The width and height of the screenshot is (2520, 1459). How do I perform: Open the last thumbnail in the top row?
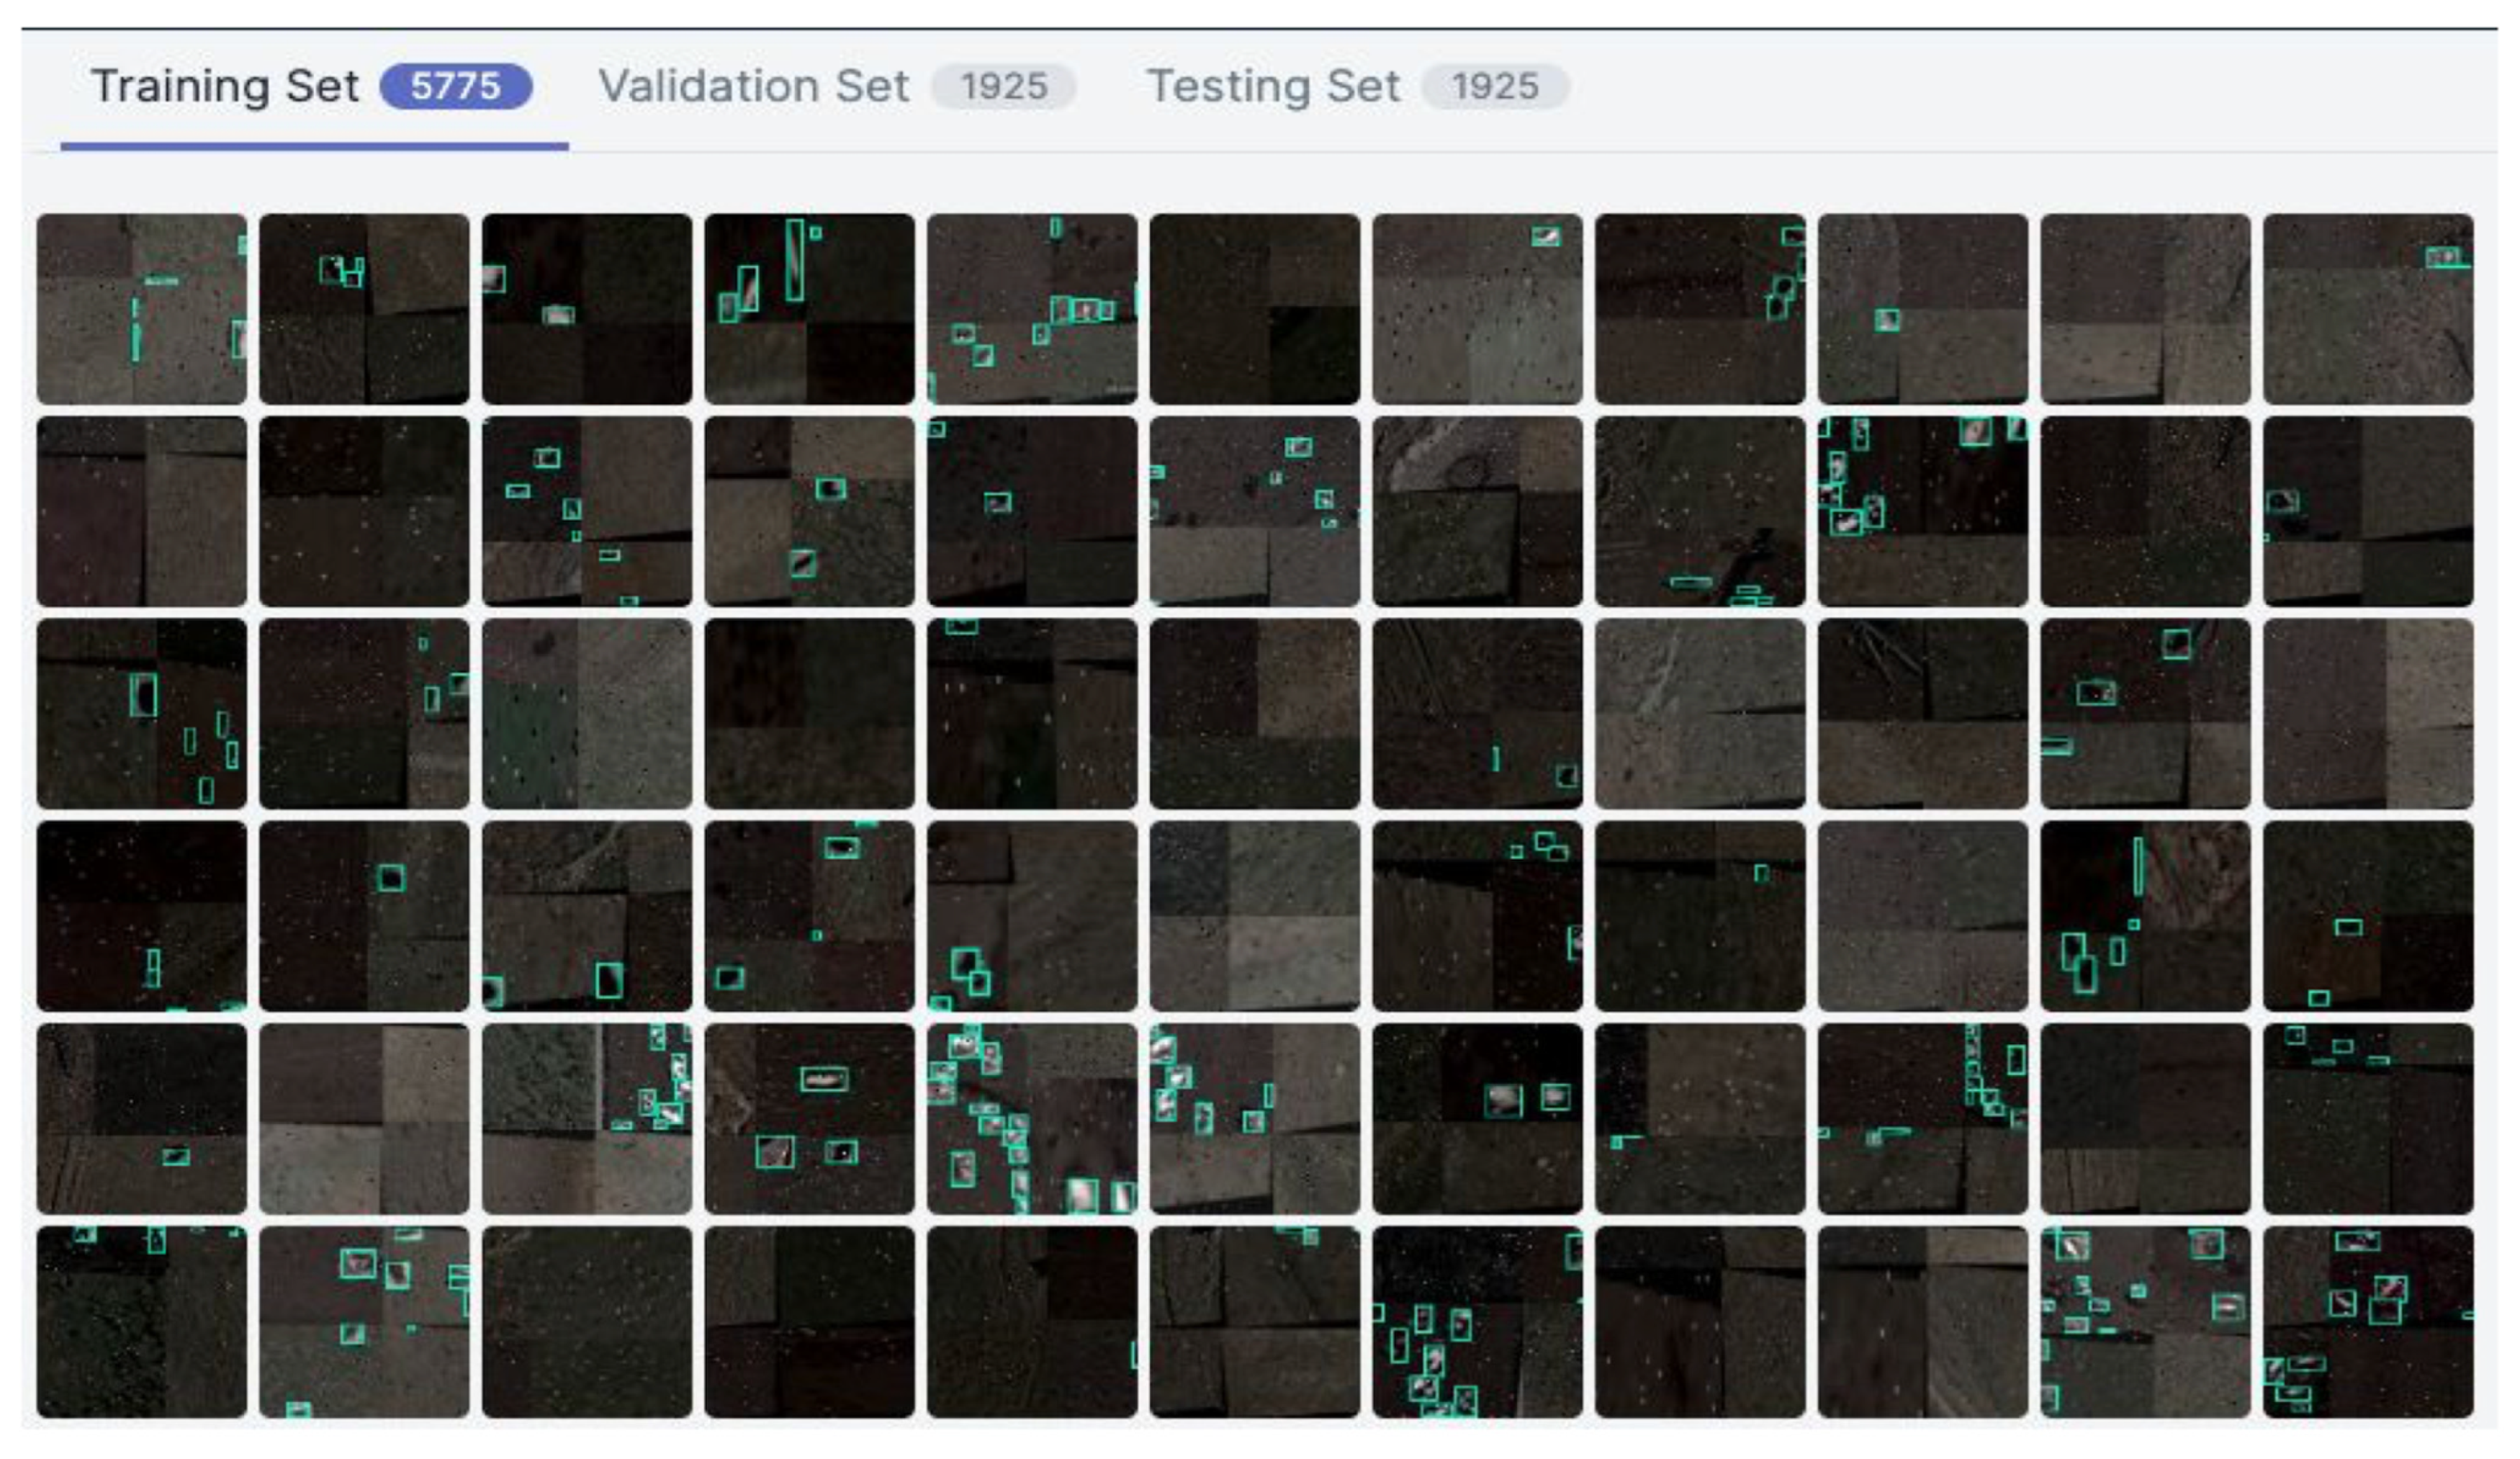2367,308
